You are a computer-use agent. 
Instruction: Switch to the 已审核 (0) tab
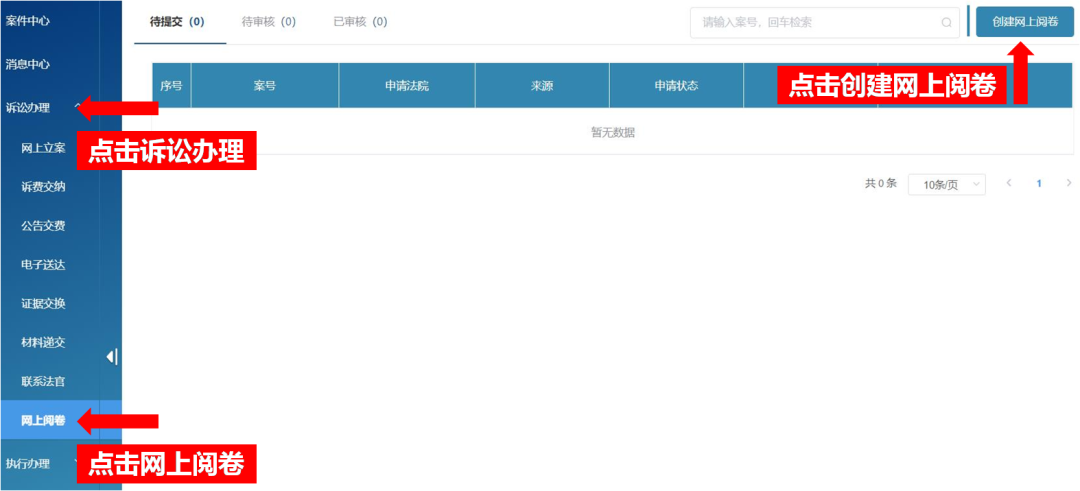tap(360, 22)
